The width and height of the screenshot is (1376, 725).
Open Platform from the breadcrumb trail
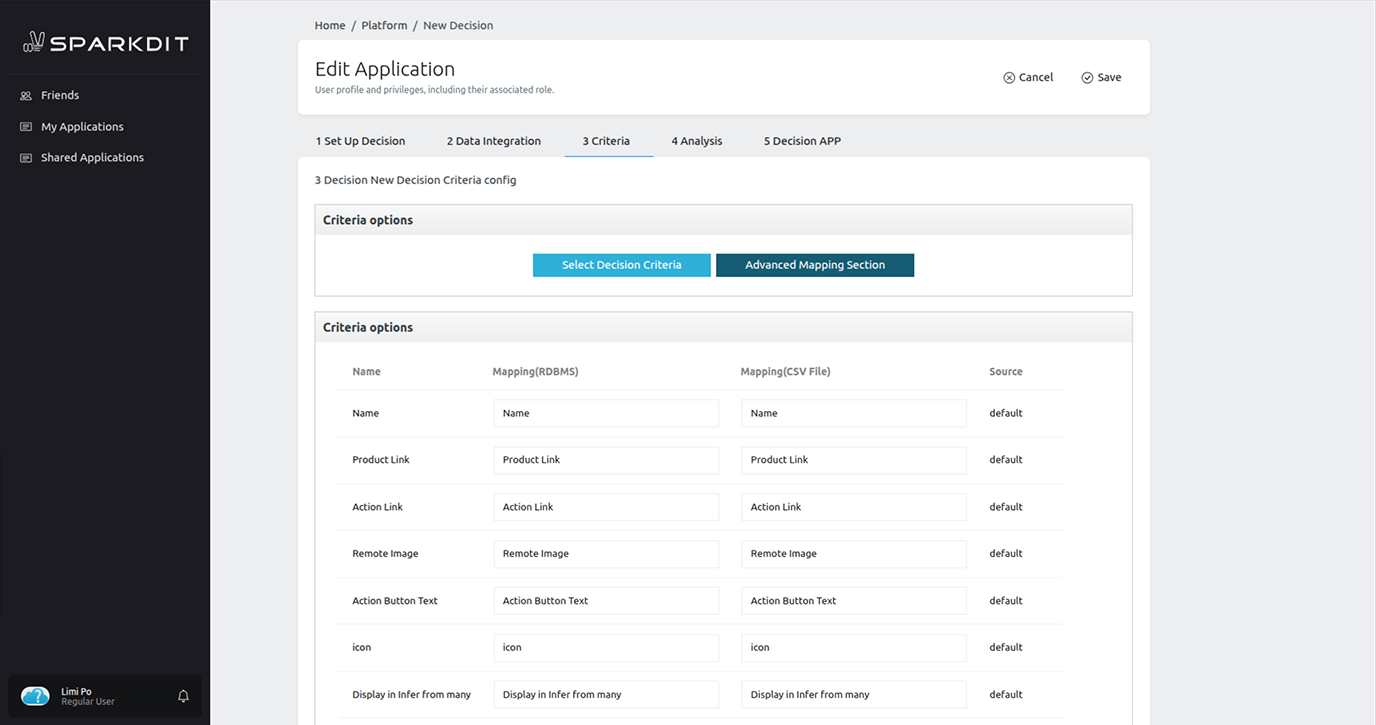[x=383, y=25]
